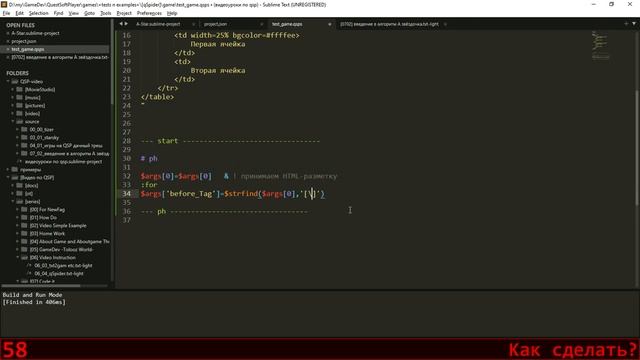The width and height of the screenshot is (640, 360).
Task: Click the [pictures] folder icon
Action: tap(19, 106)
